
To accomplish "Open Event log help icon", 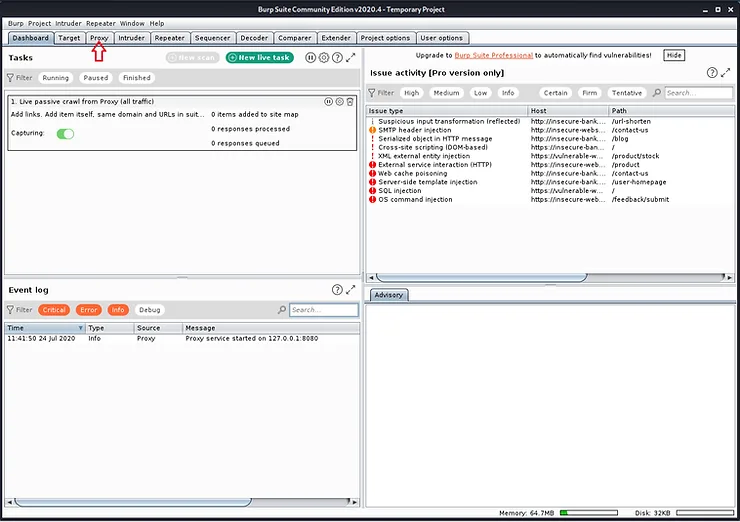I will click(337, 290).
